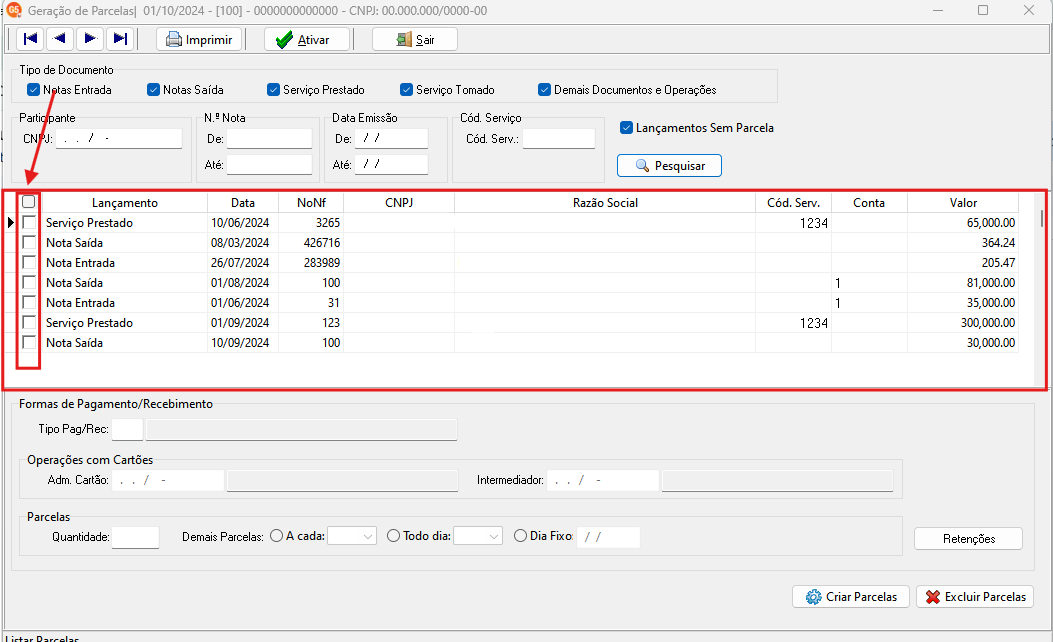This screenshot has width=1053, height=642.
Task: Click the value cell 364.24
Action: point(963,242)
